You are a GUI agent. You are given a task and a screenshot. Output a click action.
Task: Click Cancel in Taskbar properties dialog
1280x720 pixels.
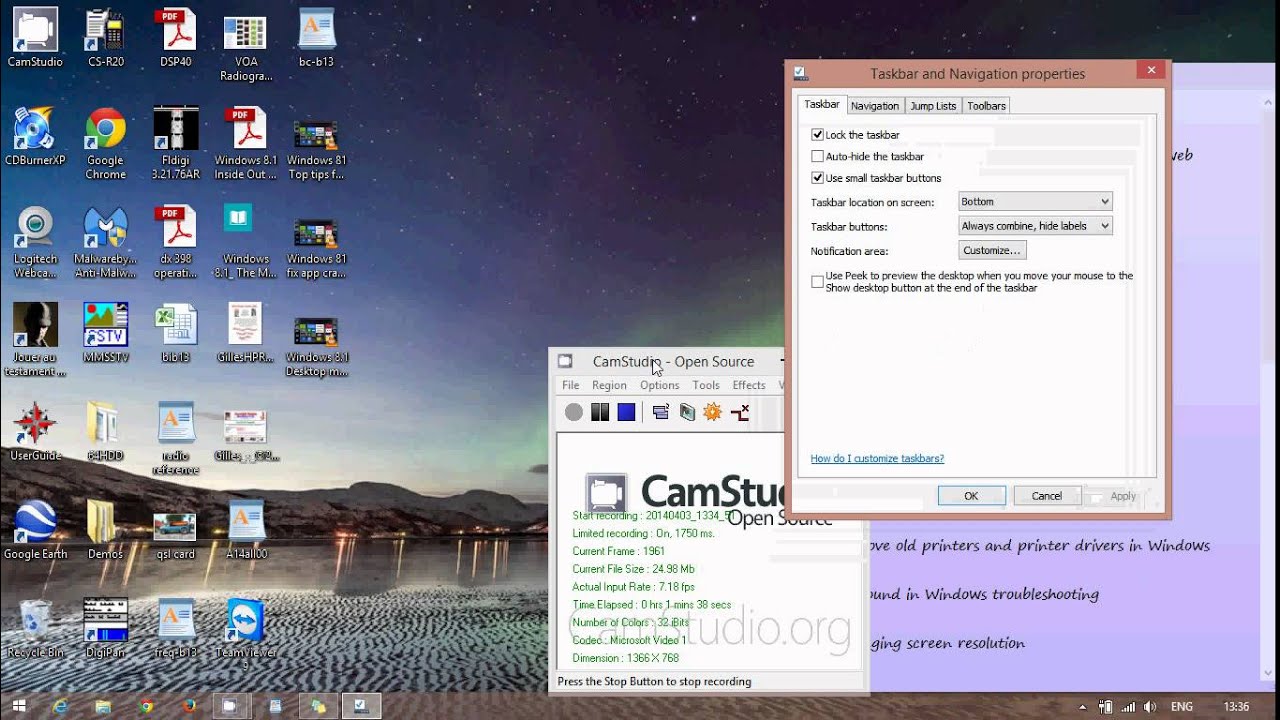[1047, 495]
